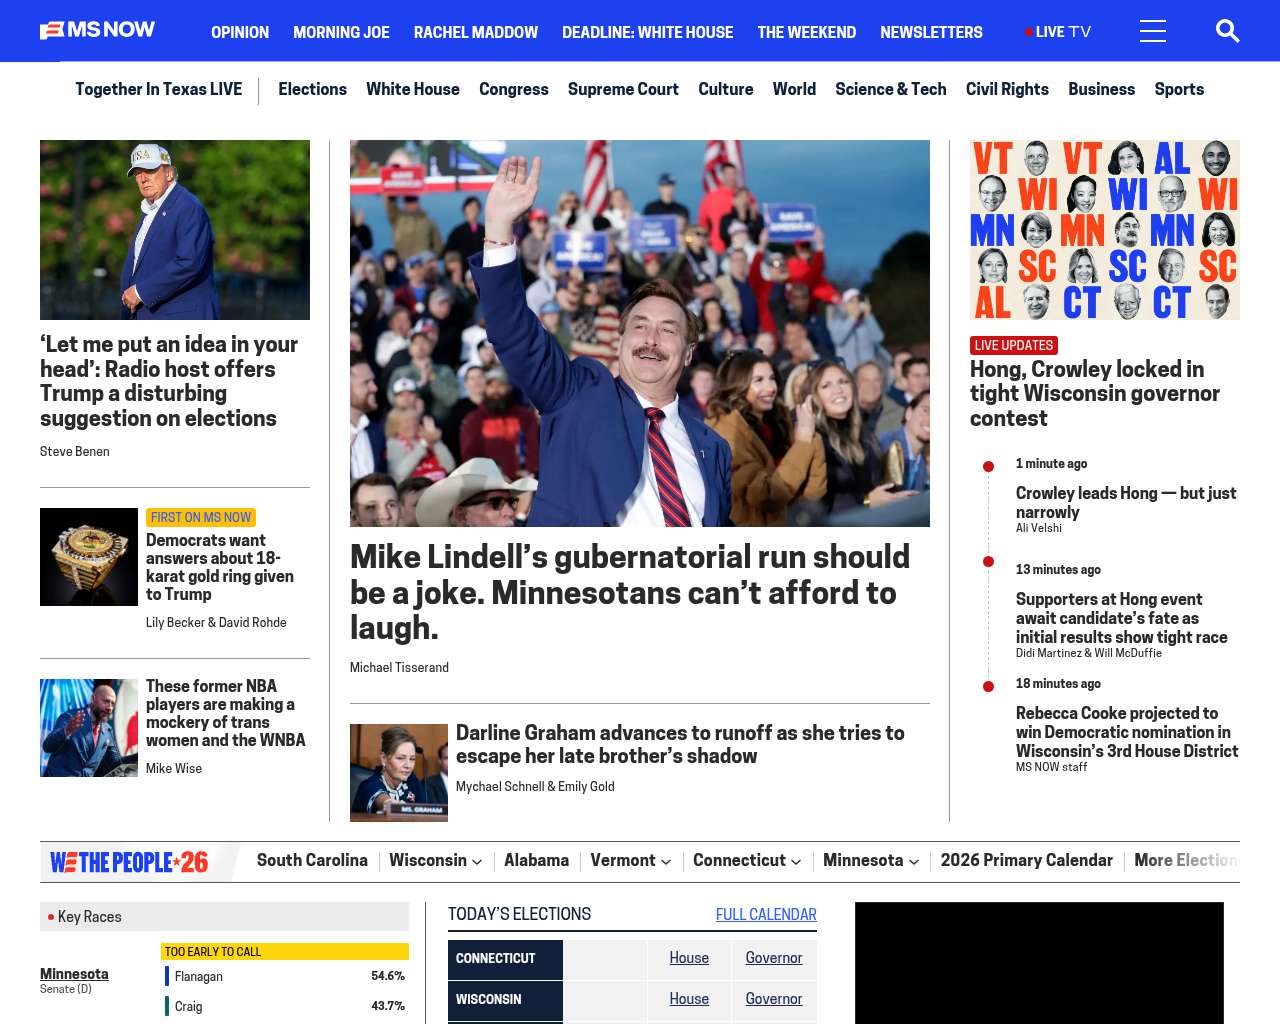Click the Steve Benen byline
Viewport: 1280px width, 1024px height.
pos(75,452)
